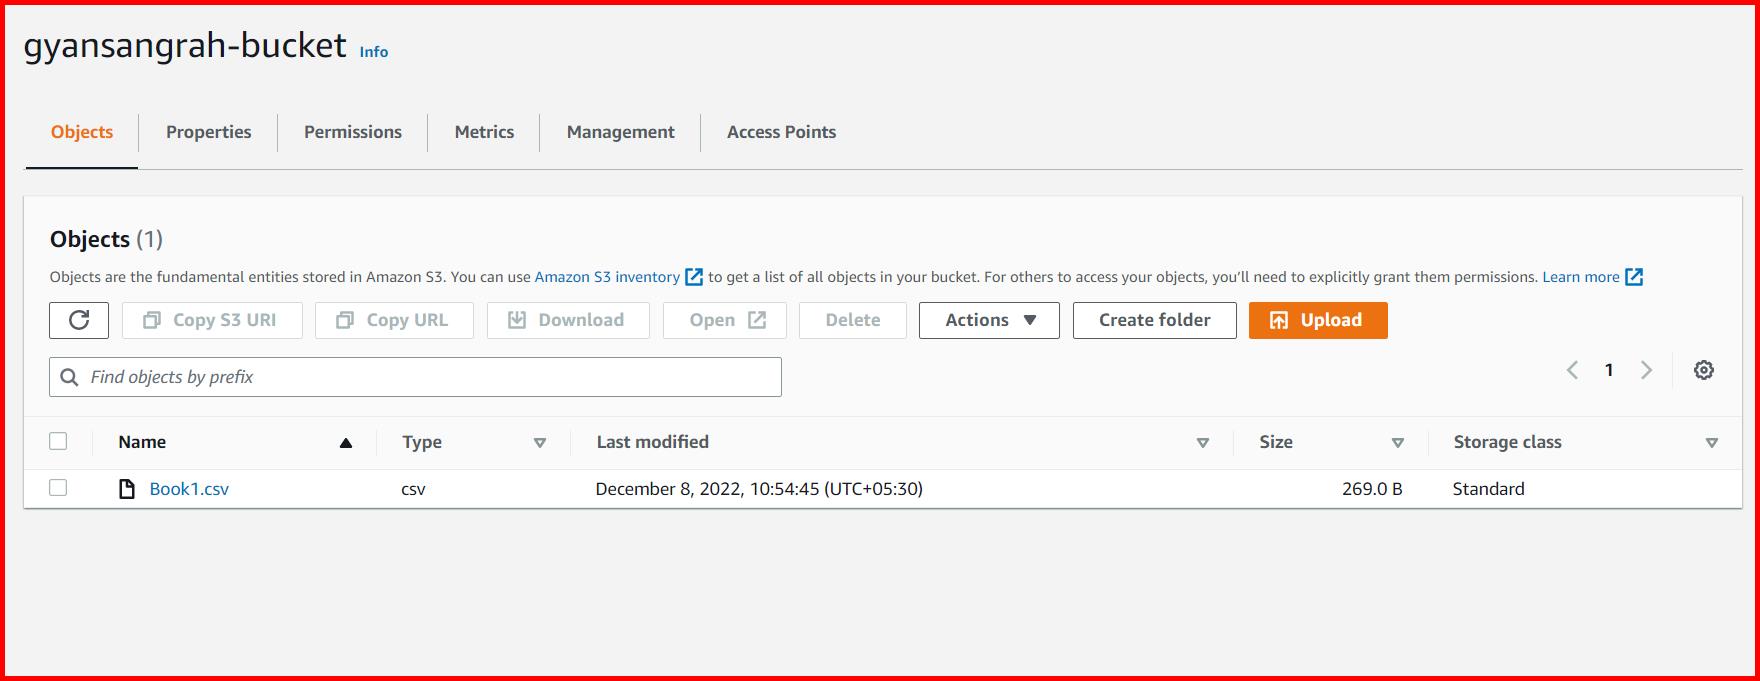Open the Properties tab

click(208, 132)
